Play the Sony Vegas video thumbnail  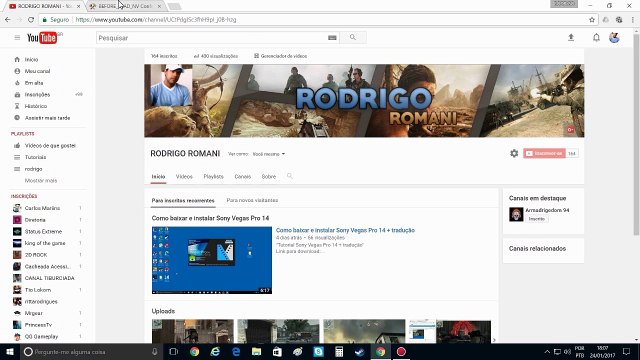[212, 260]
